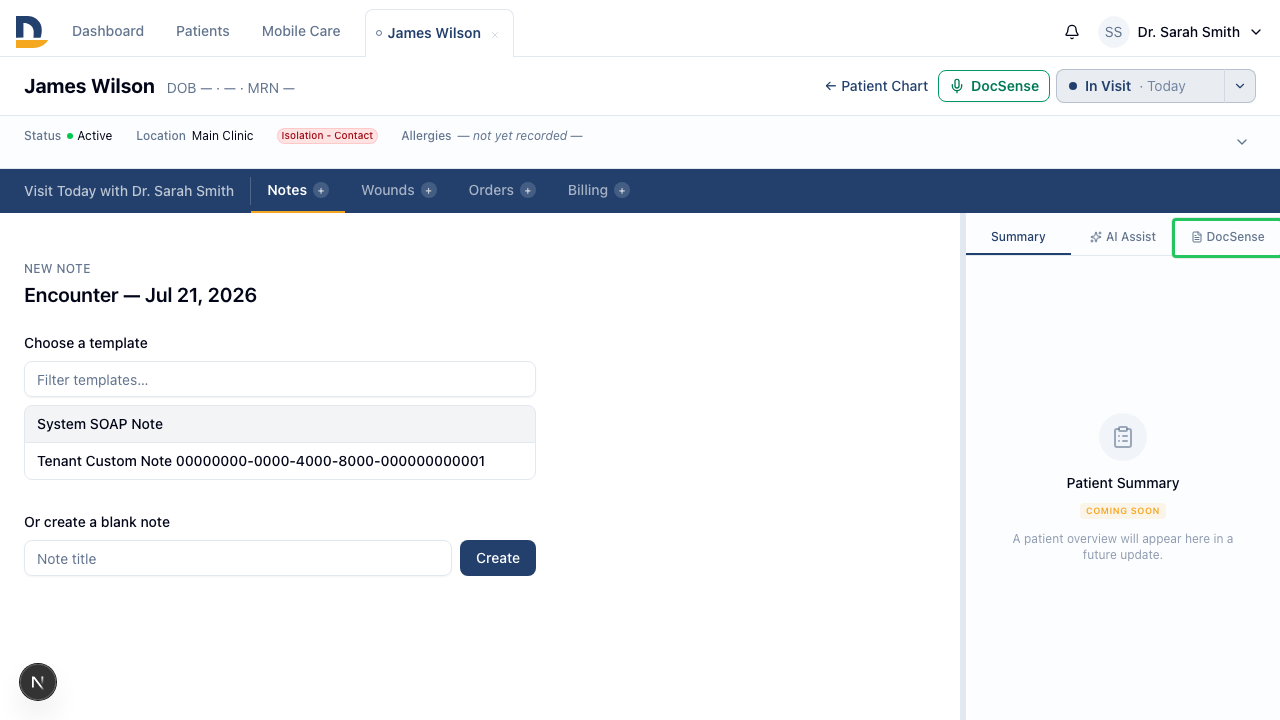Click the Isolation - Contact badge

327,136
